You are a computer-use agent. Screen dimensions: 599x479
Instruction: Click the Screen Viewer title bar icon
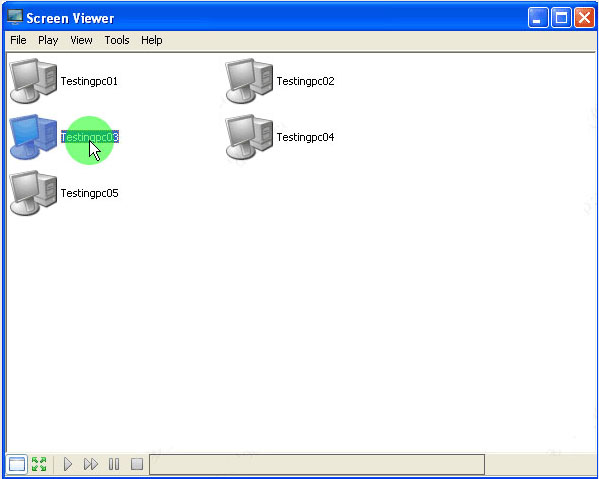click(x=15, y=17)
